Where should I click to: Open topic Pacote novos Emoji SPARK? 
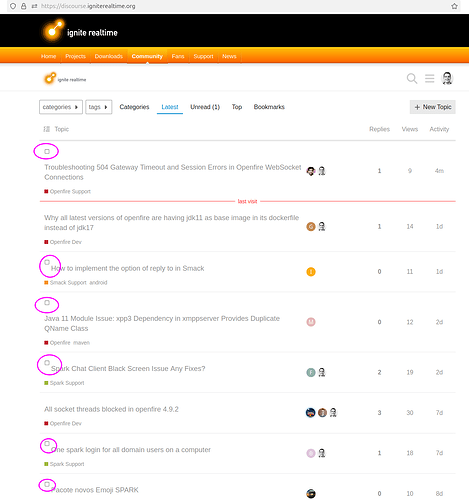(95, 490)
